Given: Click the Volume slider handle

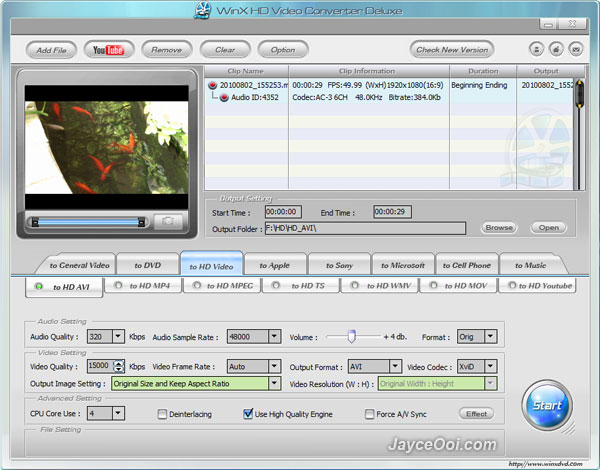Looking at the screenshot, I should click(x=351, y=336).
